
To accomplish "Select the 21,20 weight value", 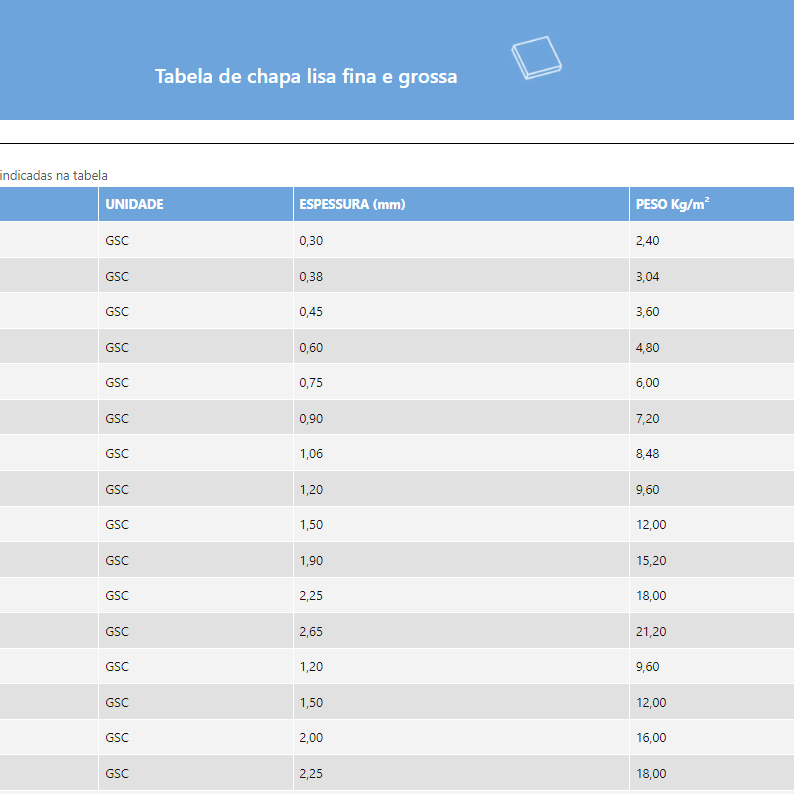I will [651, 631].
